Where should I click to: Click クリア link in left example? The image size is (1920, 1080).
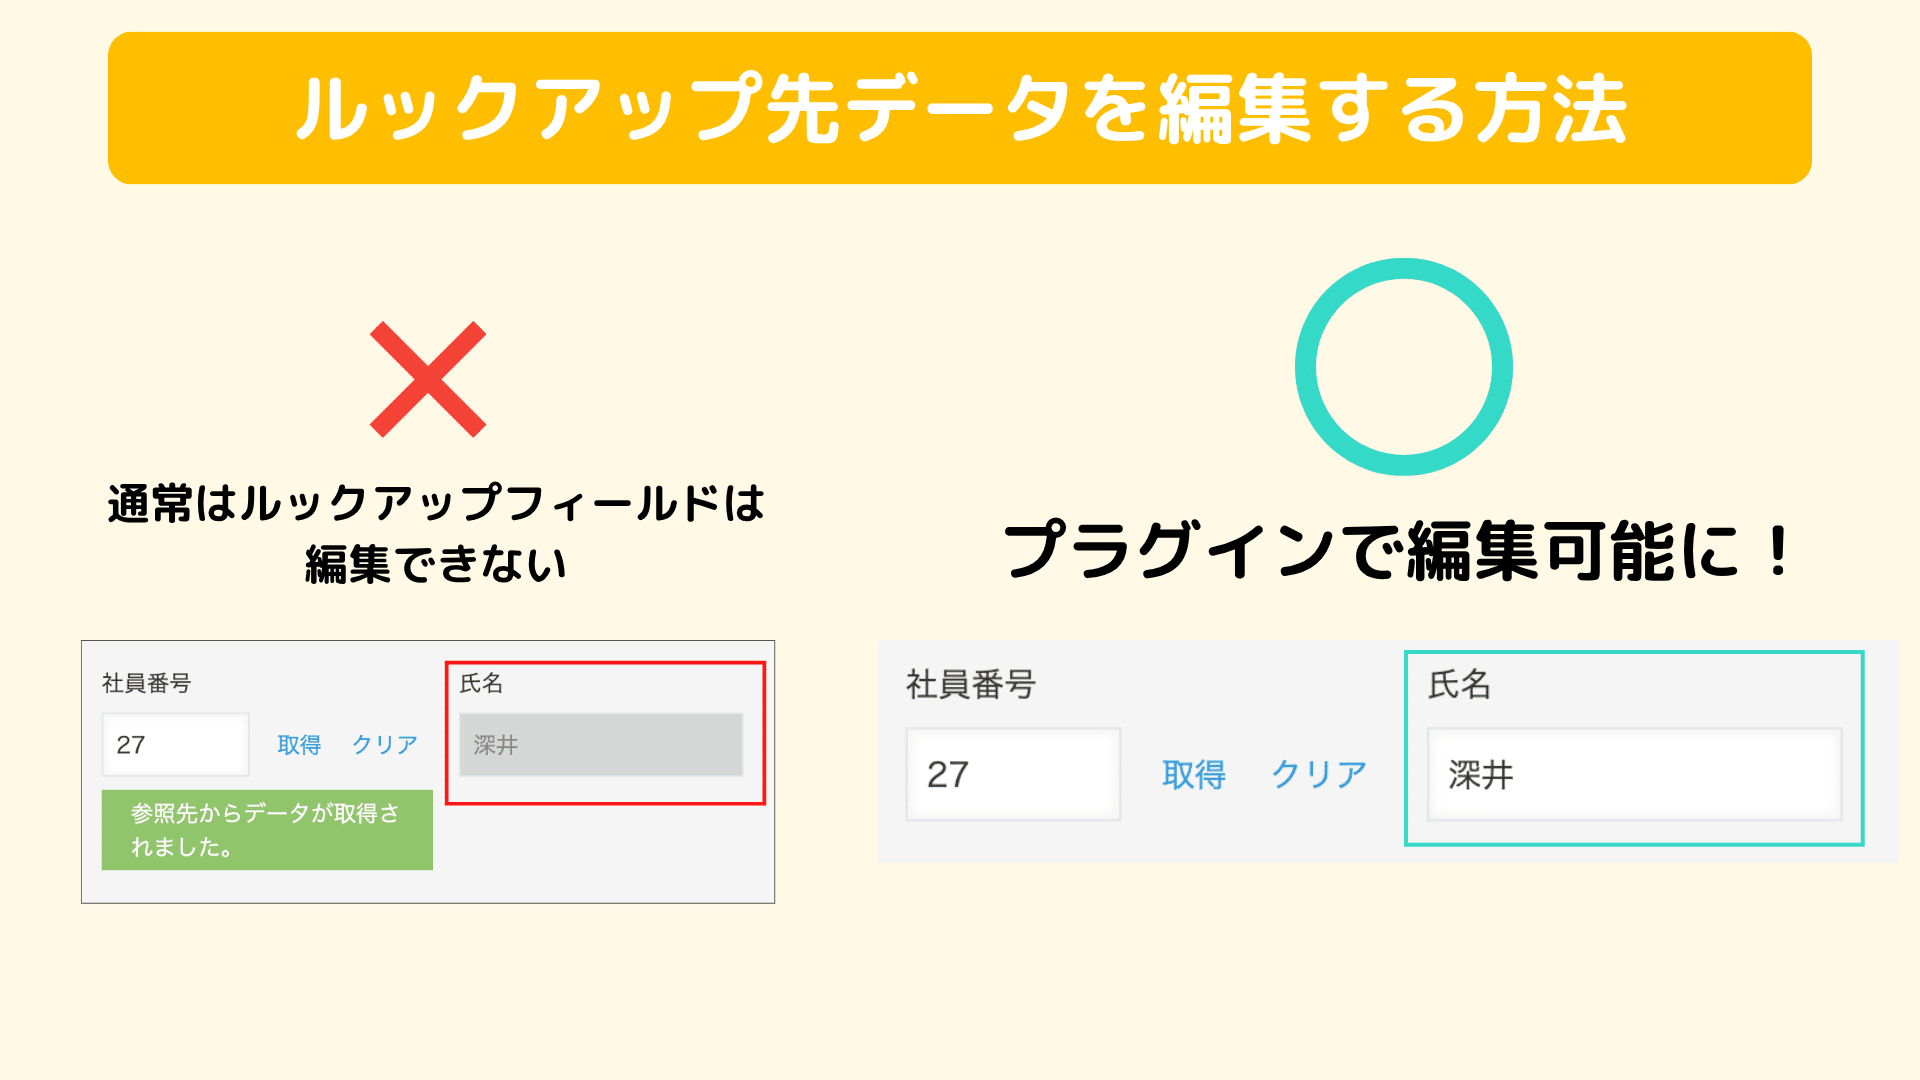click(385, 745)
